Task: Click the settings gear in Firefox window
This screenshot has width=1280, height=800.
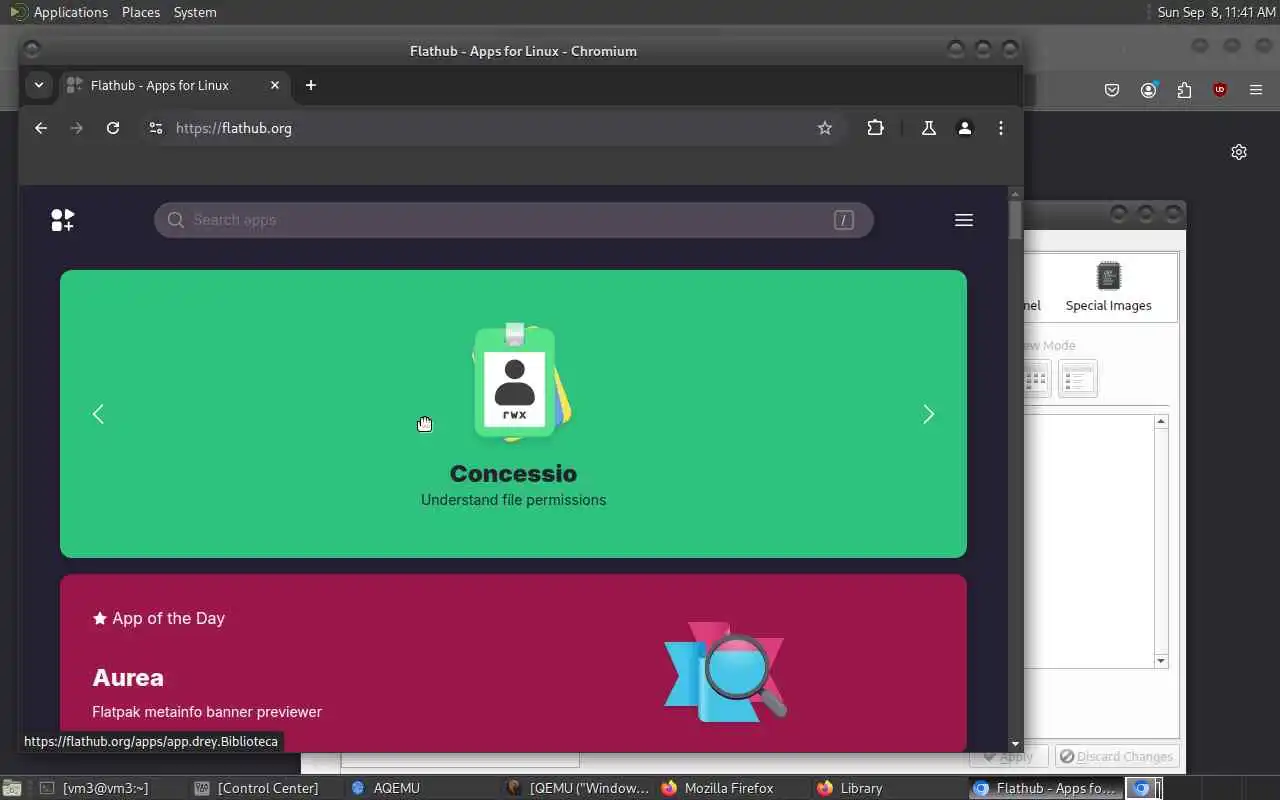Action: (1239, 152)
